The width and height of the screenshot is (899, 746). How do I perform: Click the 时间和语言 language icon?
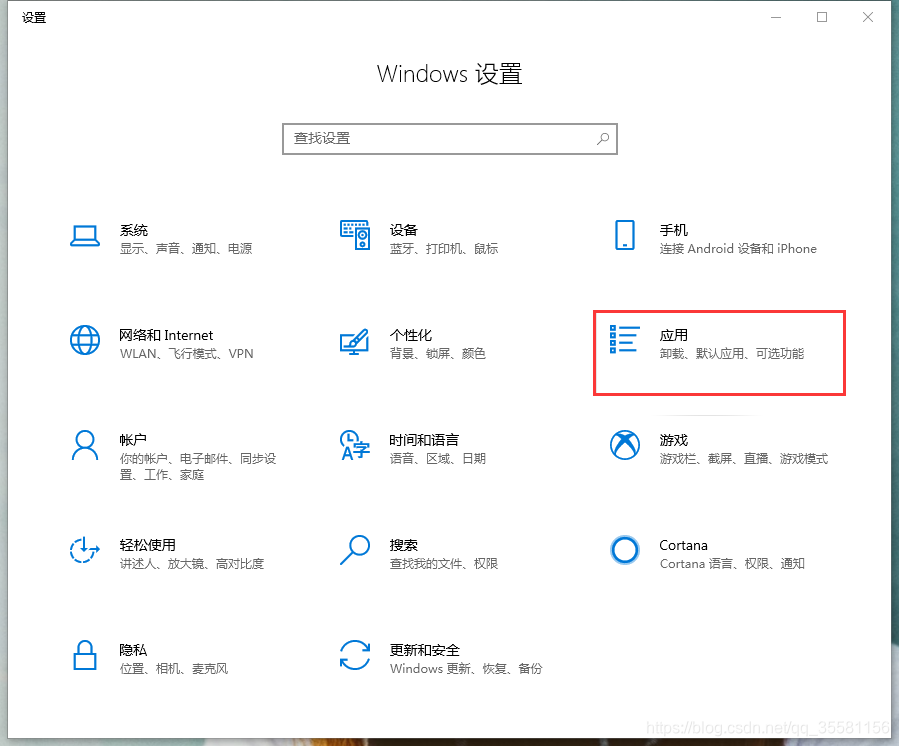355,446
